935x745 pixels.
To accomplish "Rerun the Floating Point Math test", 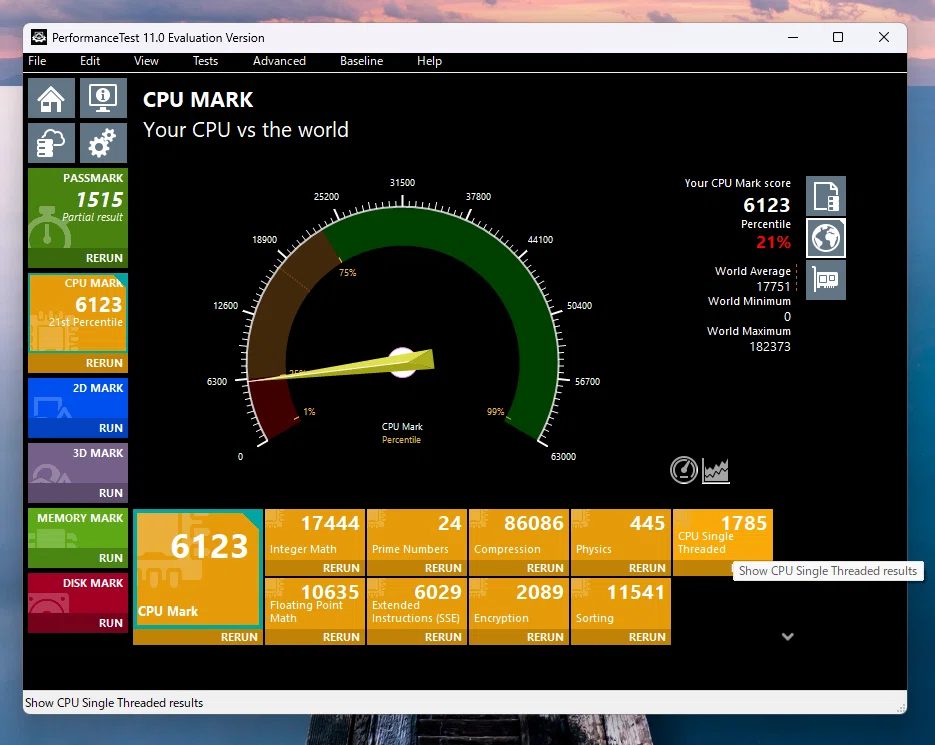I will pyautogui.click(x=315, y=637).
